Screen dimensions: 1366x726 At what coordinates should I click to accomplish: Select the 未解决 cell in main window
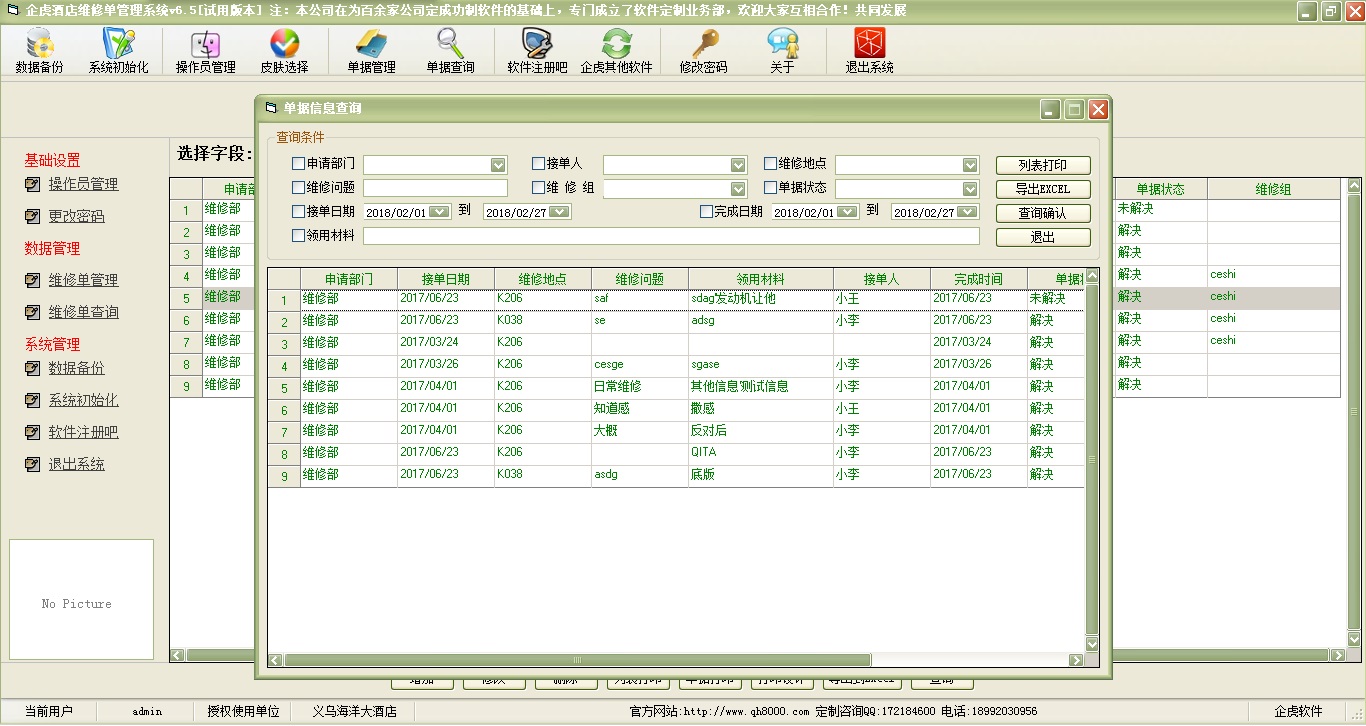(x=1160, y=209)
